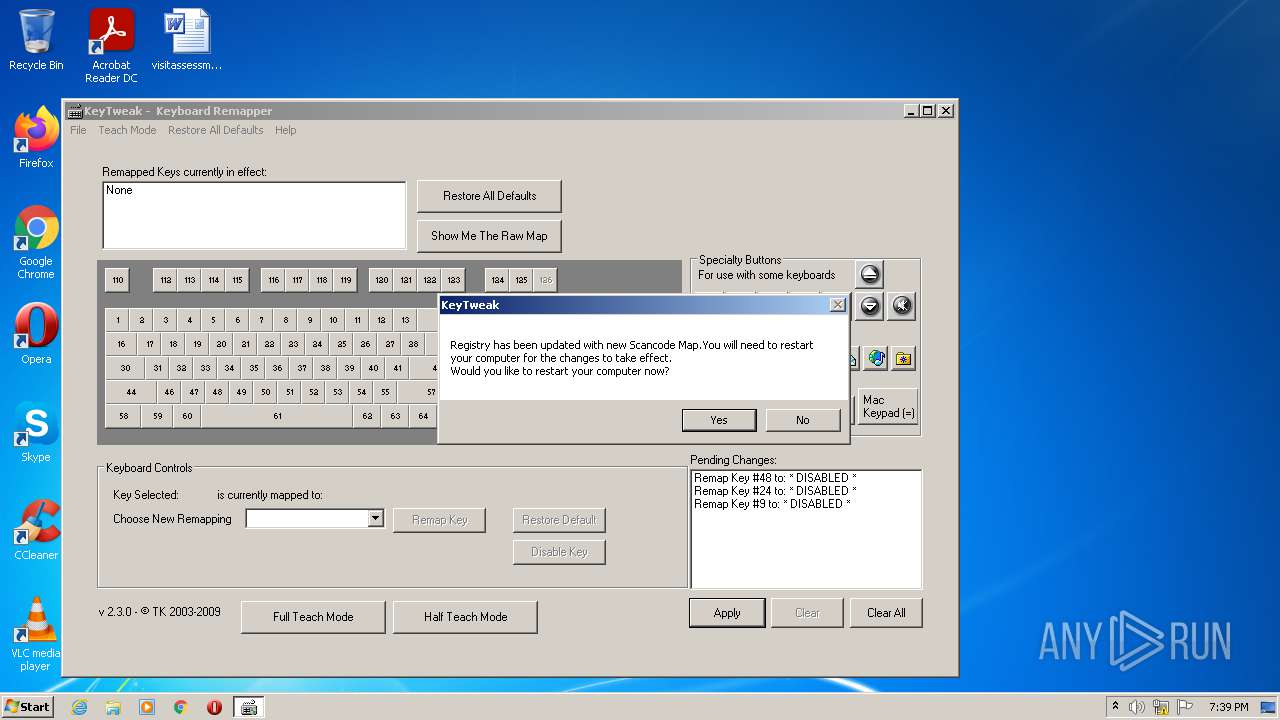Click the Restore All Defaults button
Screen dimensions: 1280x720
click(x=489, y=196)
